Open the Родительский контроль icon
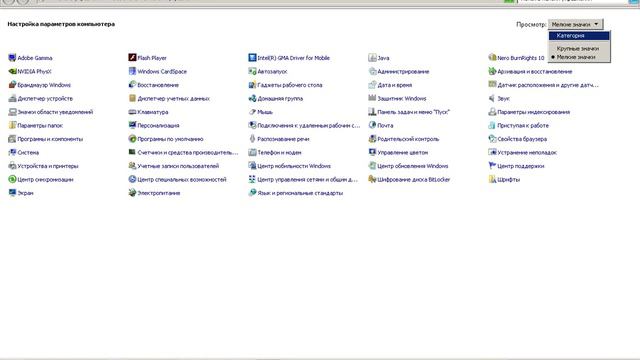640x360 pixels. pos(372,139)
